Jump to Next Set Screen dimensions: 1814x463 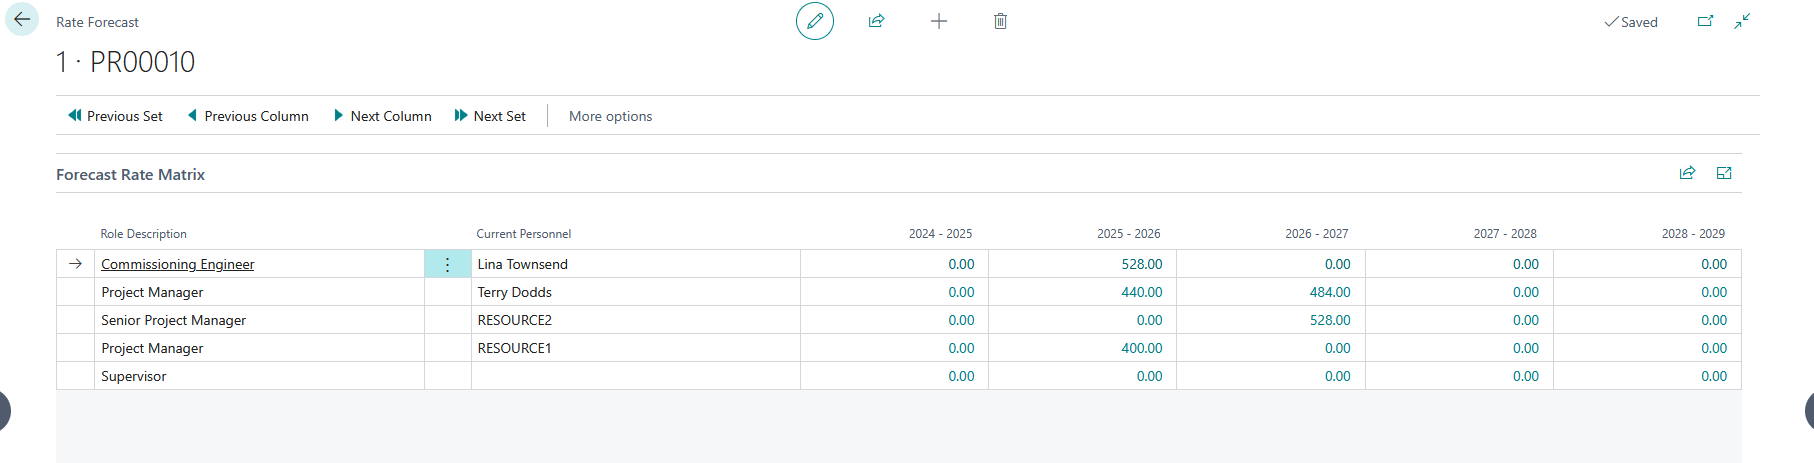[x=490, y=116]
